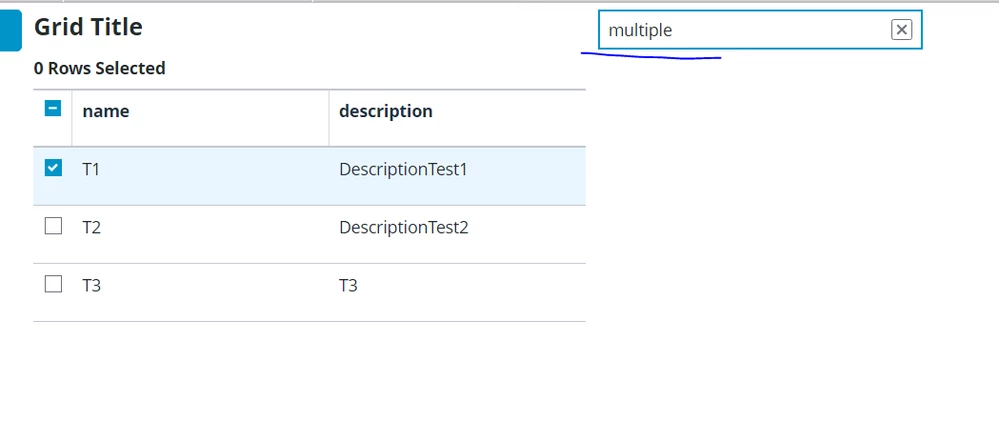
Task: Toggle the select-all checkbox in the header
Action: coord(53,109)
